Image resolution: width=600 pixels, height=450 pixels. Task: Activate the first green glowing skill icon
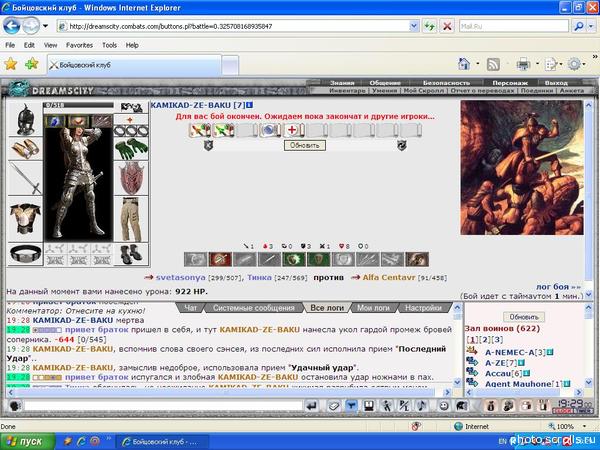pos(294,259)
